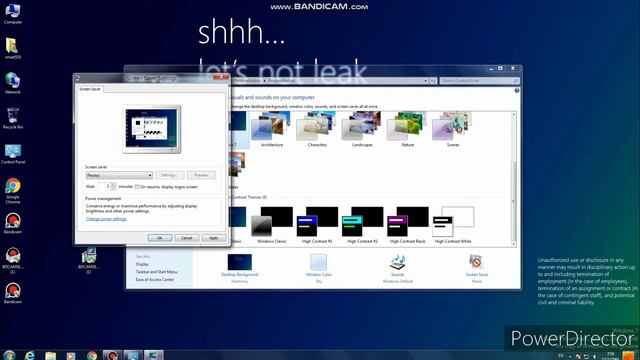Screen dimensions: 640x360
Task: Click the themes list scrollbar up arrow
Action: [513, 115]
